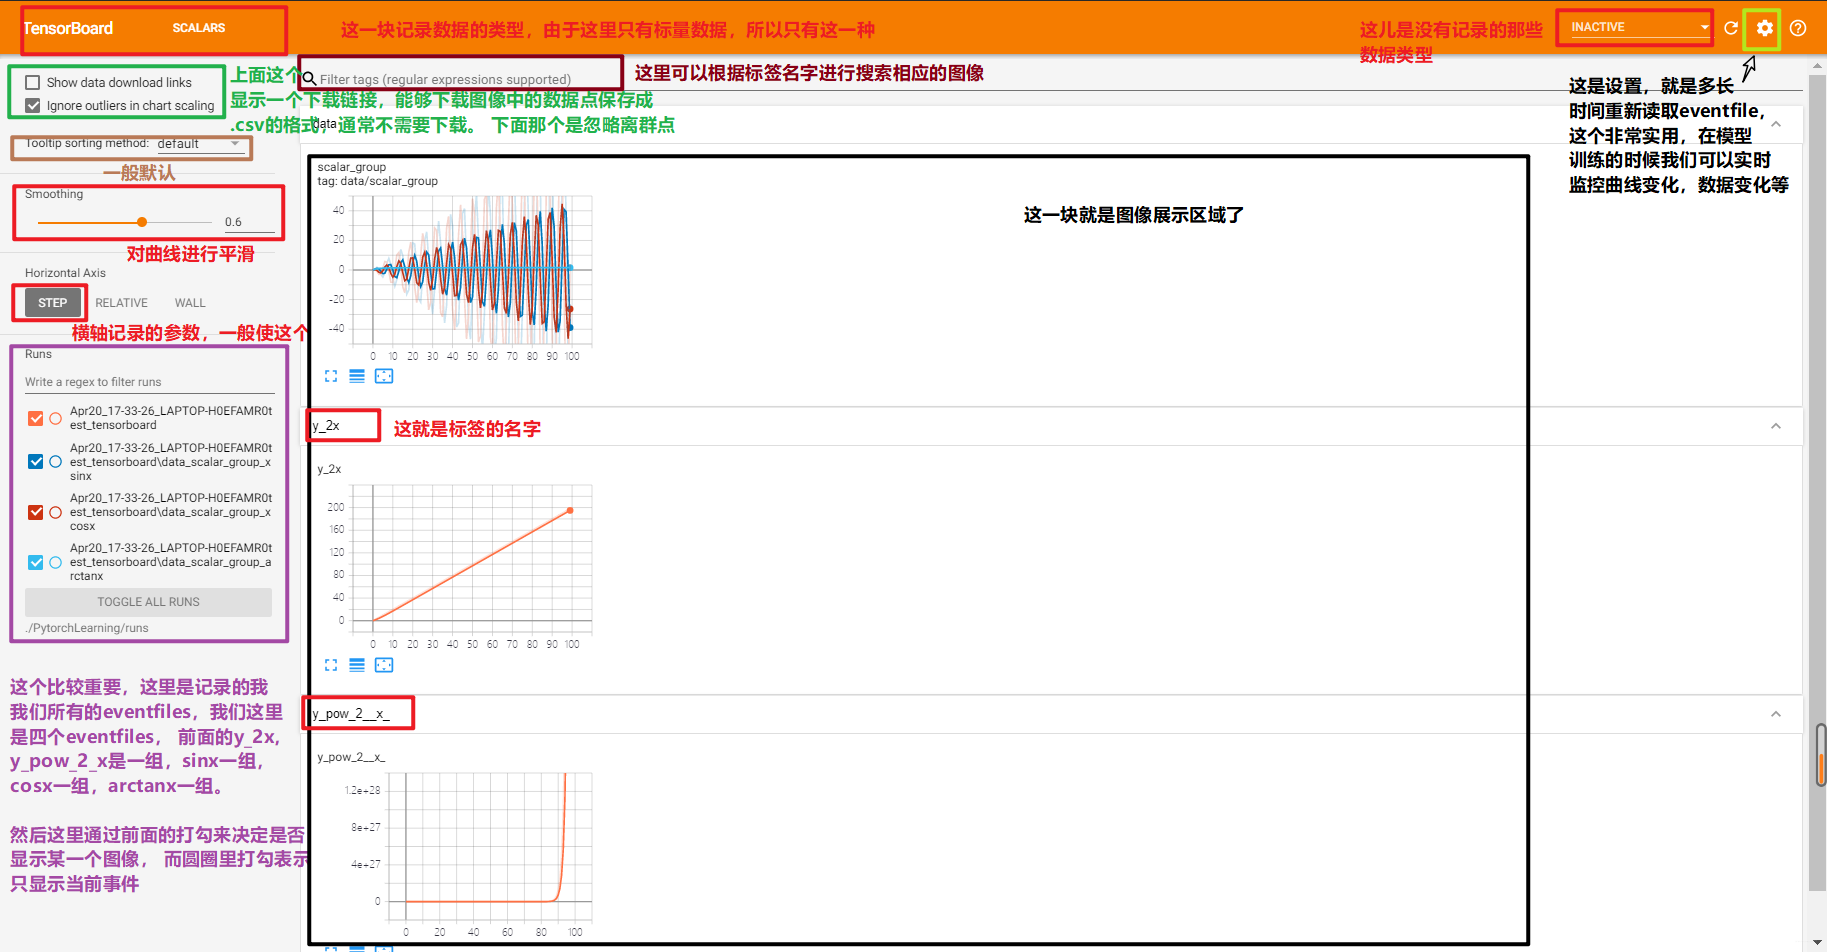The image size is (1827, 952).
Task: Fit domain to data on scalar_group chart
Action: (x=384, y=376)
